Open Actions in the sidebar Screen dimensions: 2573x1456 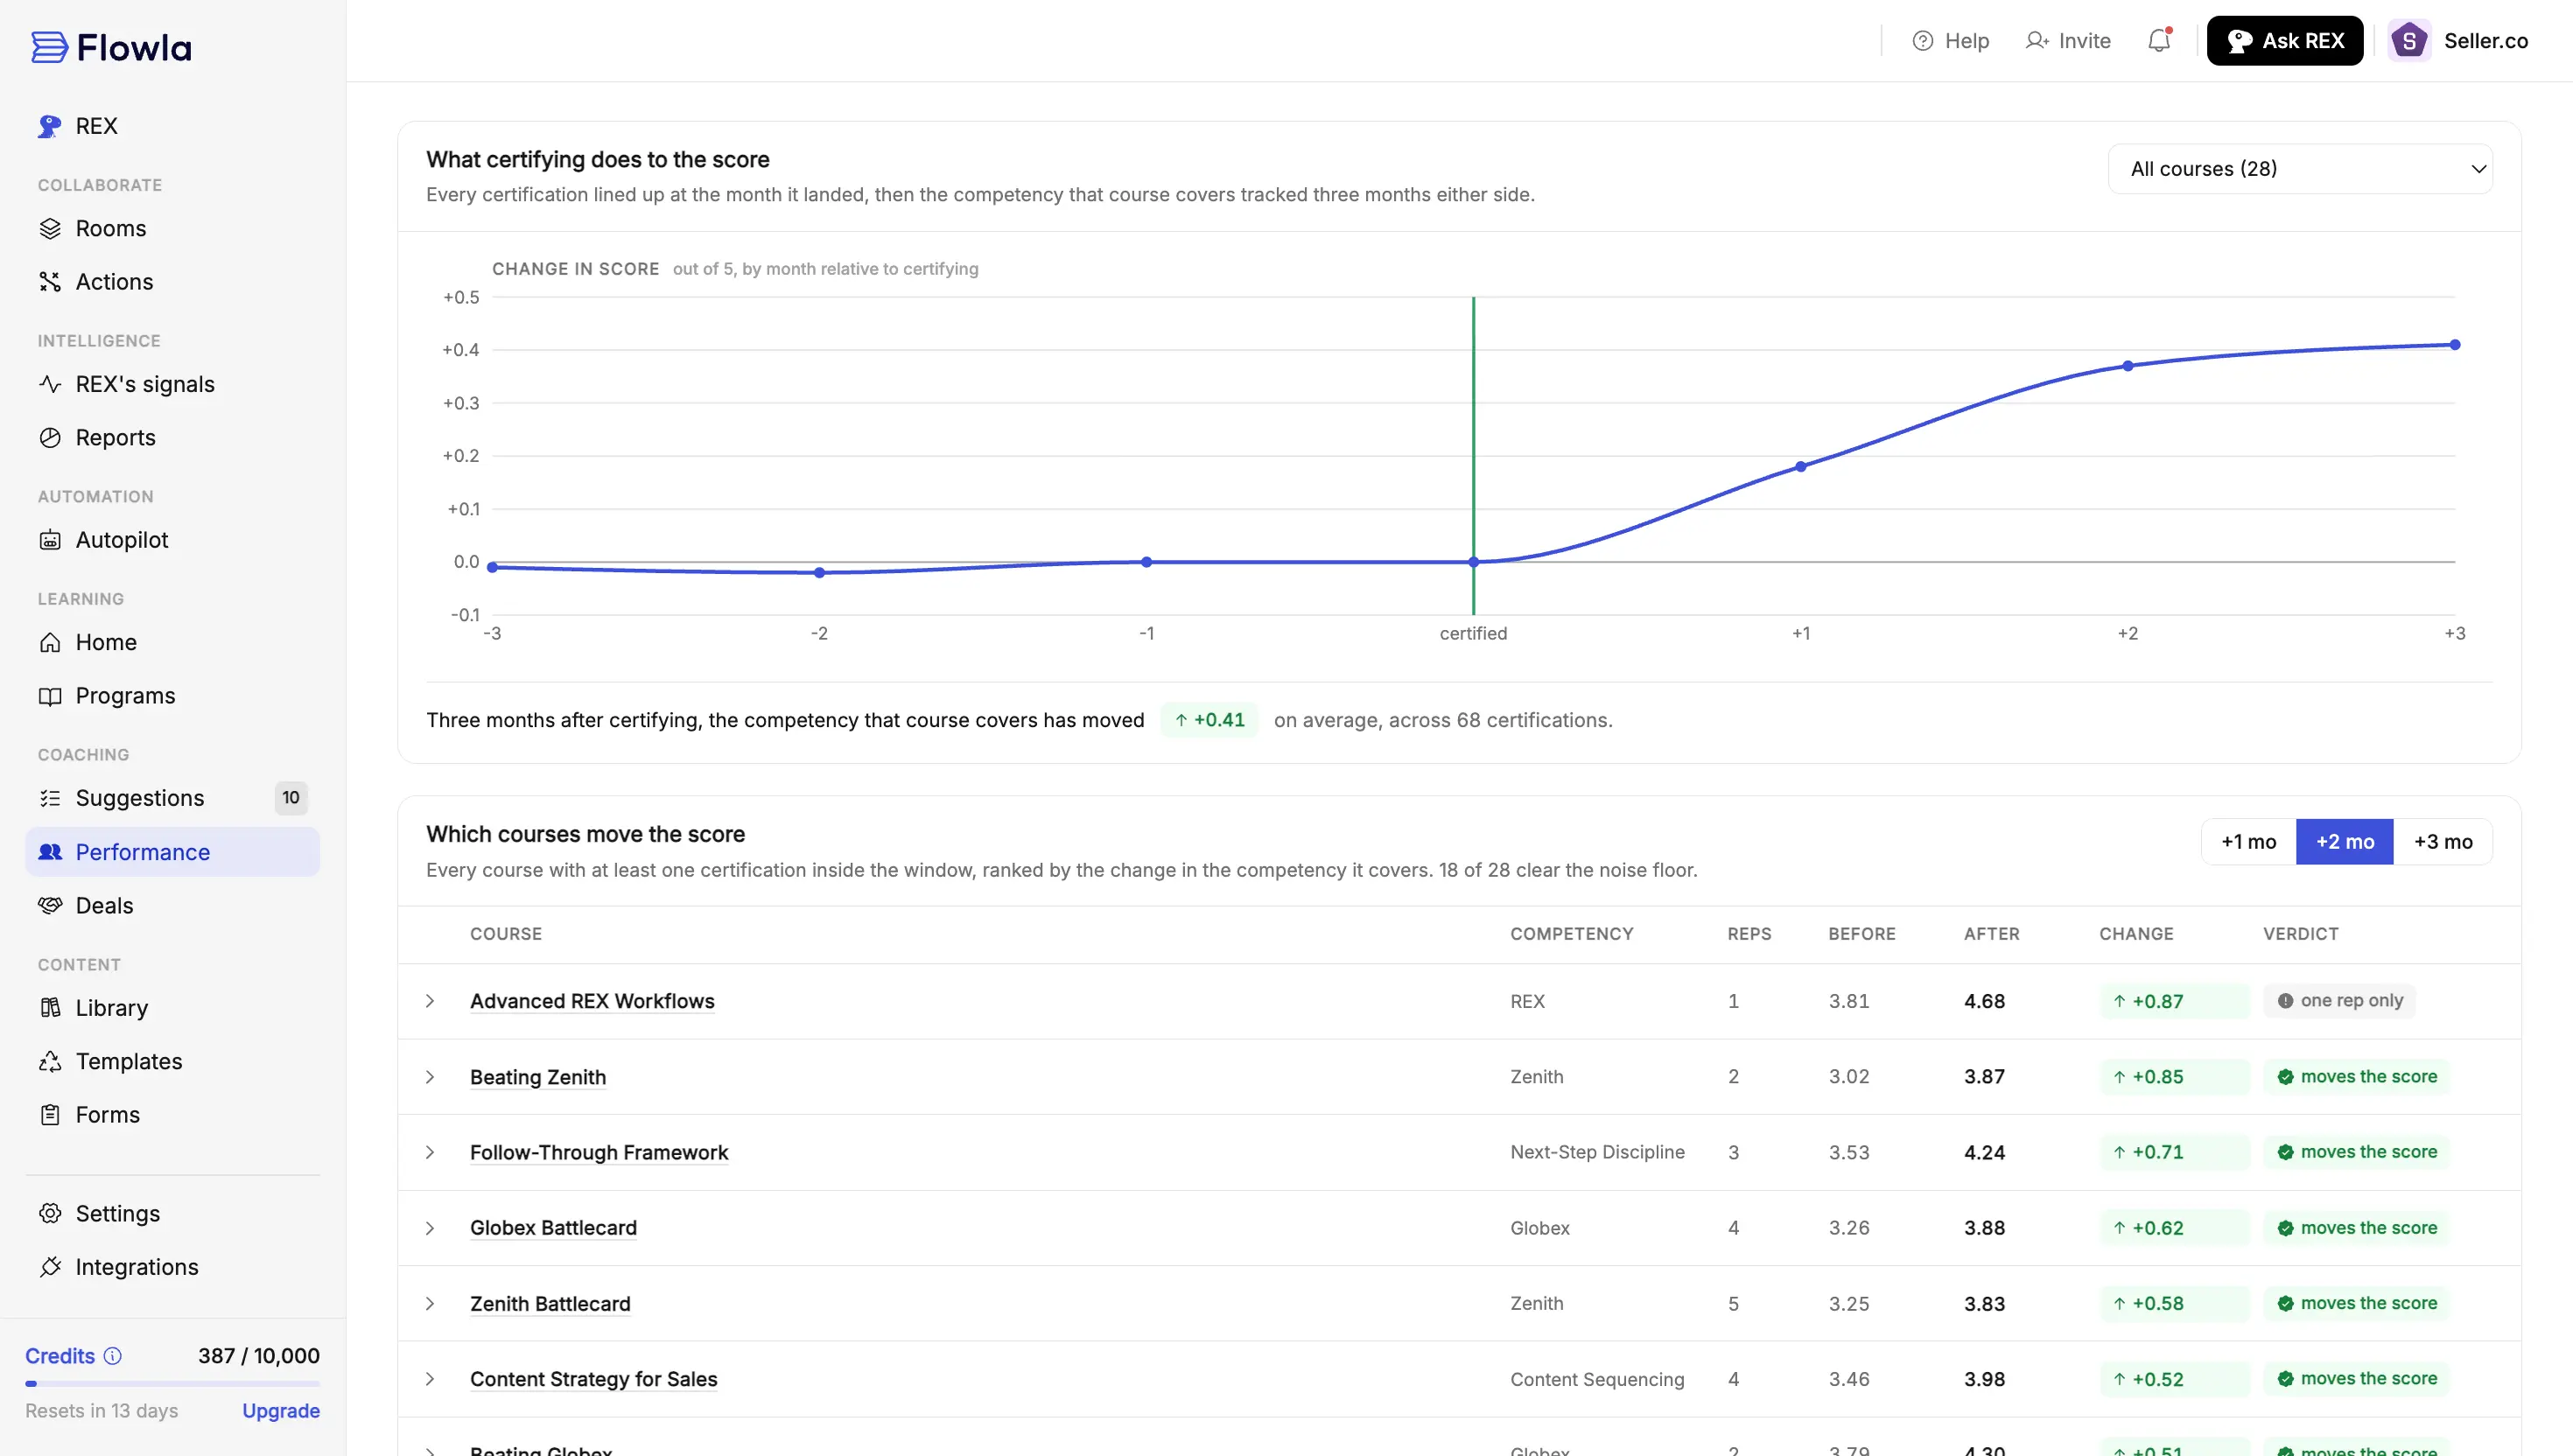click(114, 282)
